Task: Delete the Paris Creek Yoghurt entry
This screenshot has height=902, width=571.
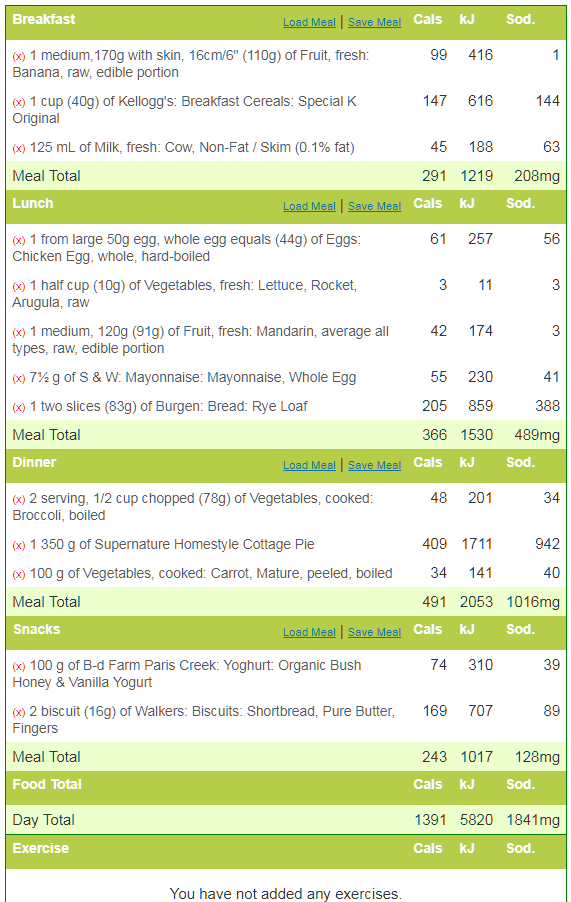Action: tap(19, 666)
